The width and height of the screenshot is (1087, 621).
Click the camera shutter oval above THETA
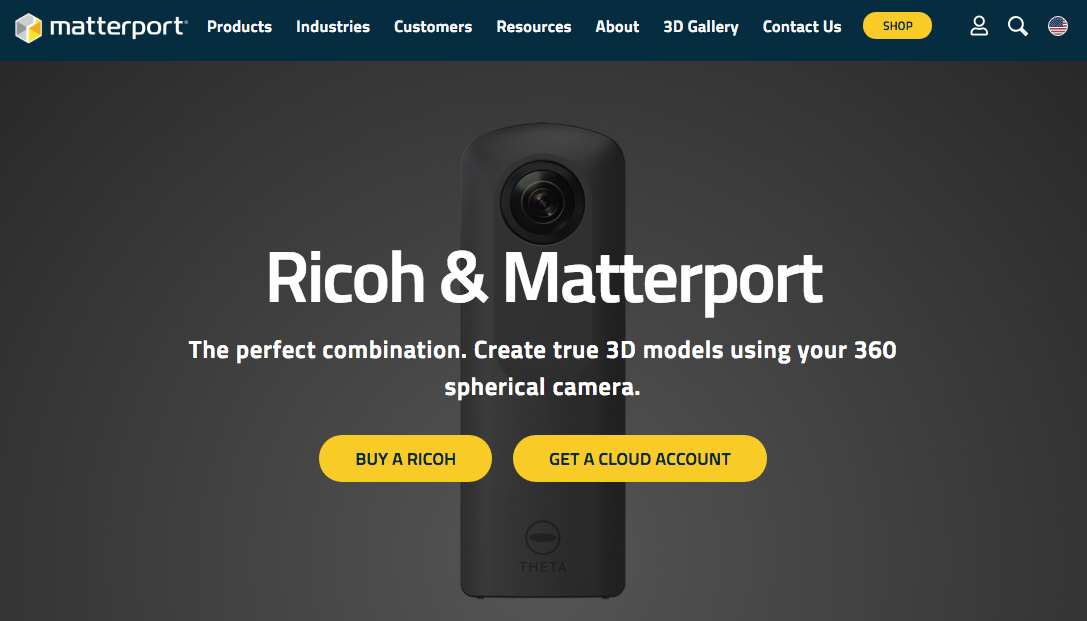click(543, 538)
